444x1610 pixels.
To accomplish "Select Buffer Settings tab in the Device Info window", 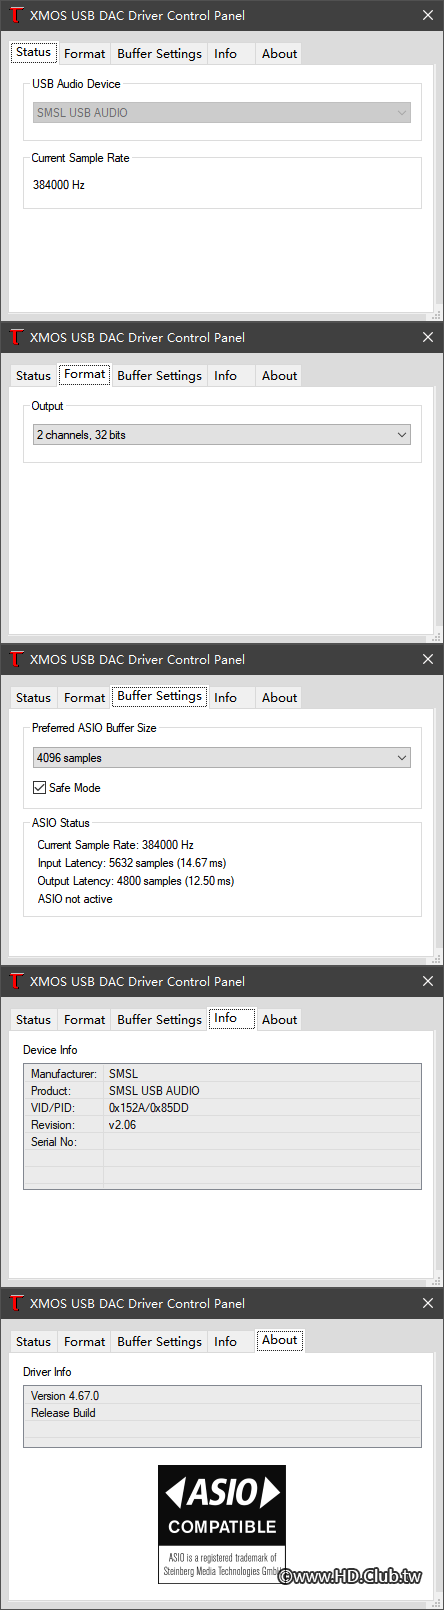I will 159,1020.
